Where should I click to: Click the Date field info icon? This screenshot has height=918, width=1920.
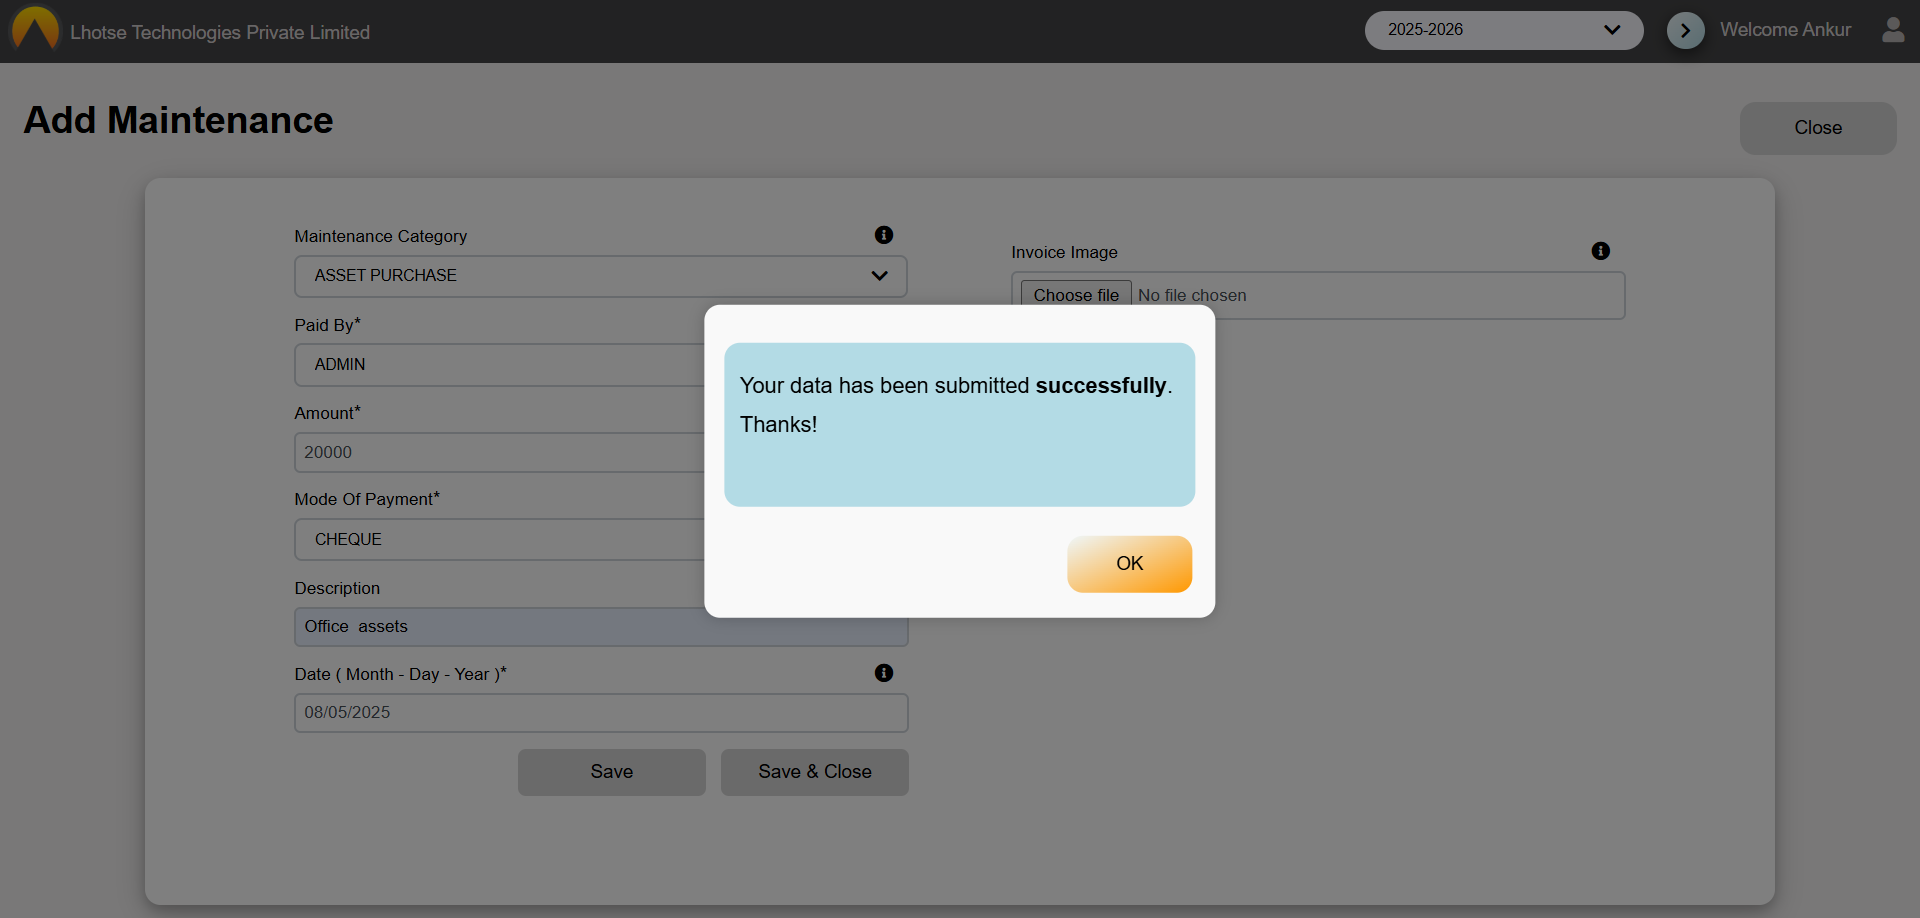[884, 673]
